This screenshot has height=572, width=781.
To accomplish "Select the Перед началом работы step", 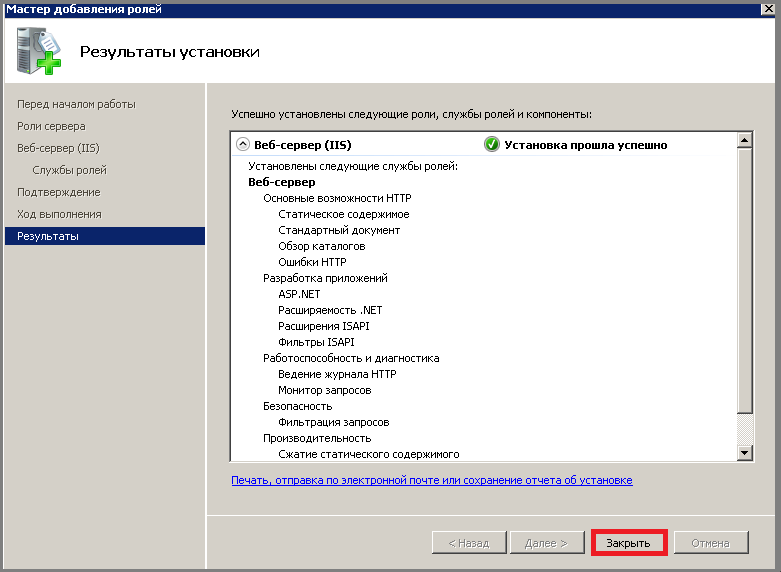I will coord(76,104).
